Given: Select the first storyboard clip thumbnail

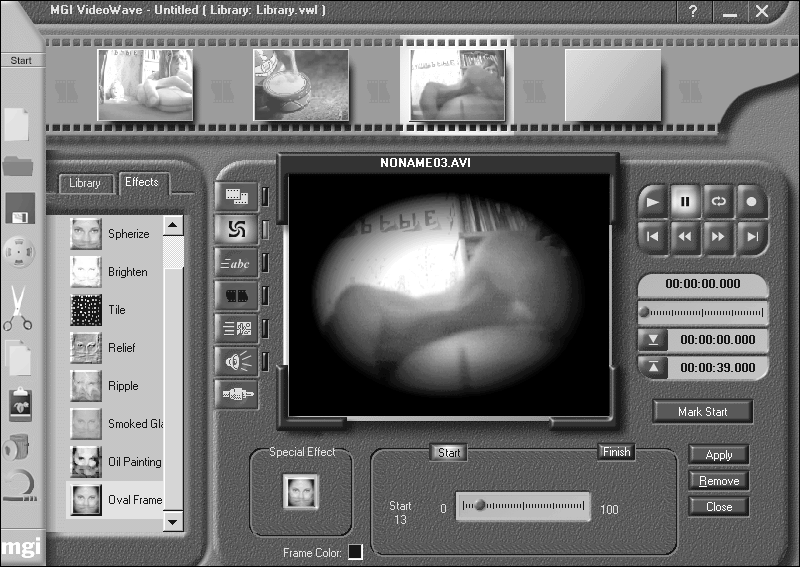Looking at the screenshot, I should [145, 85].
